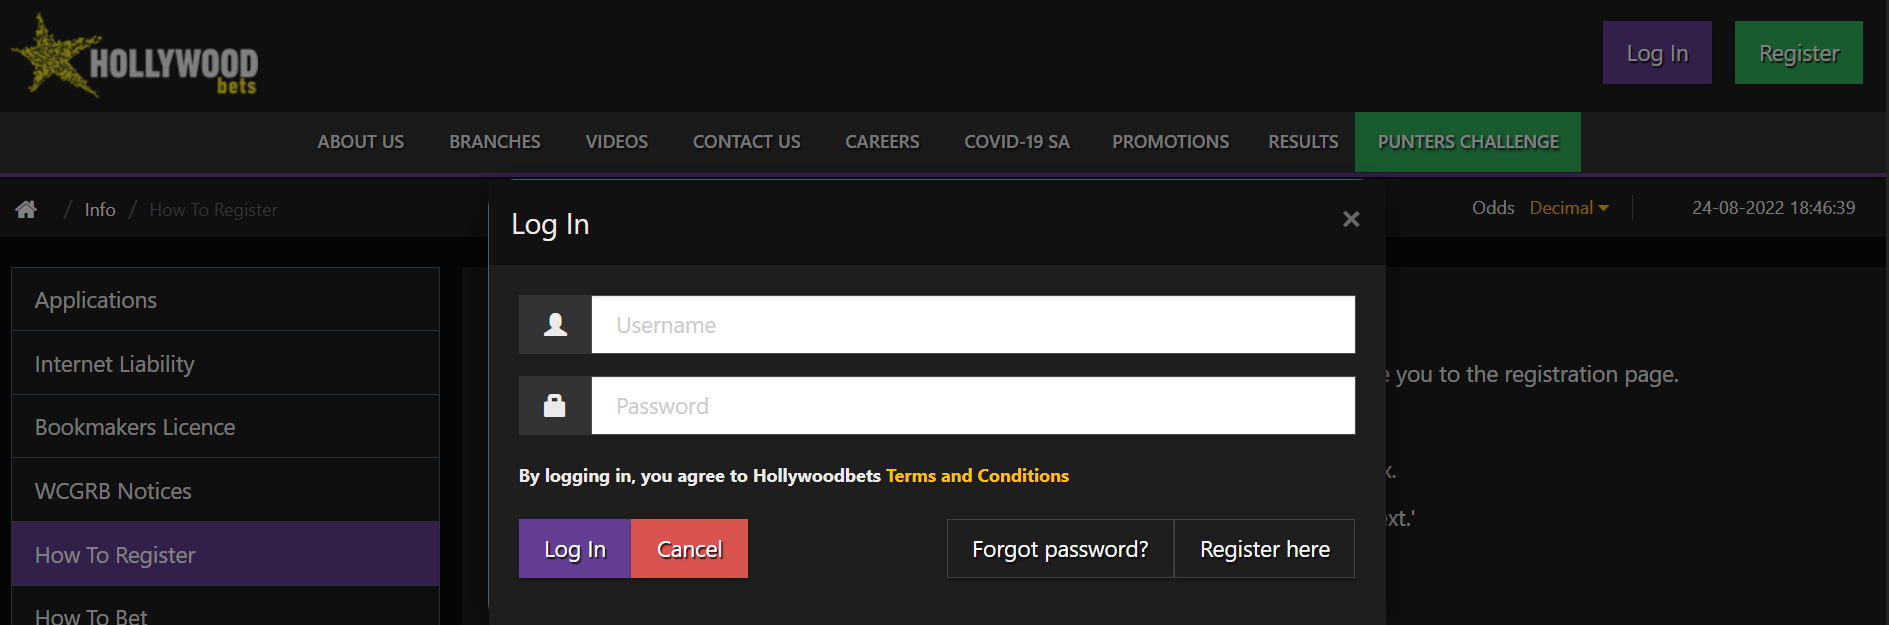This screenshot has height=625, width=1889.
Task: Focus the Username input field
Action: [x=973, y=325]
